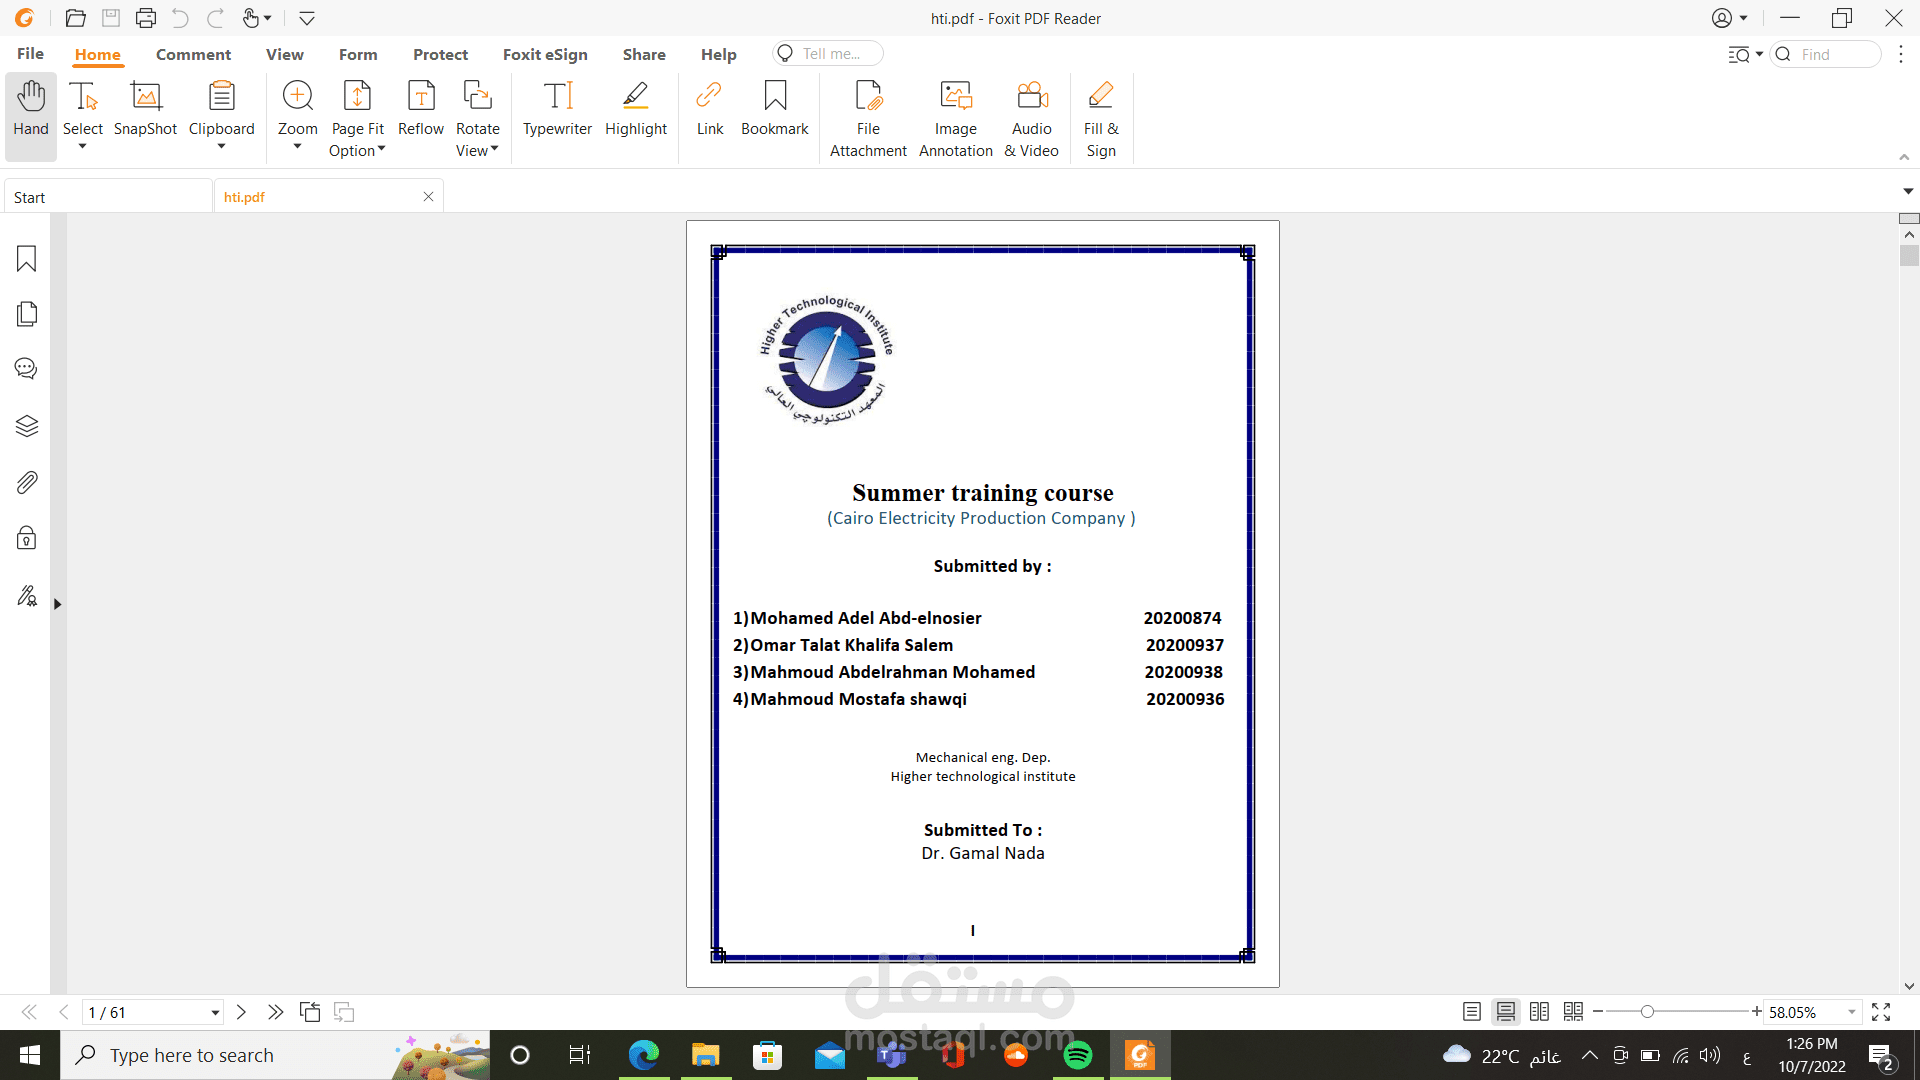This screenshot has width=1920, height=1080.
Task: Click the Open file icon in quick toolbar
Action: 75,18
